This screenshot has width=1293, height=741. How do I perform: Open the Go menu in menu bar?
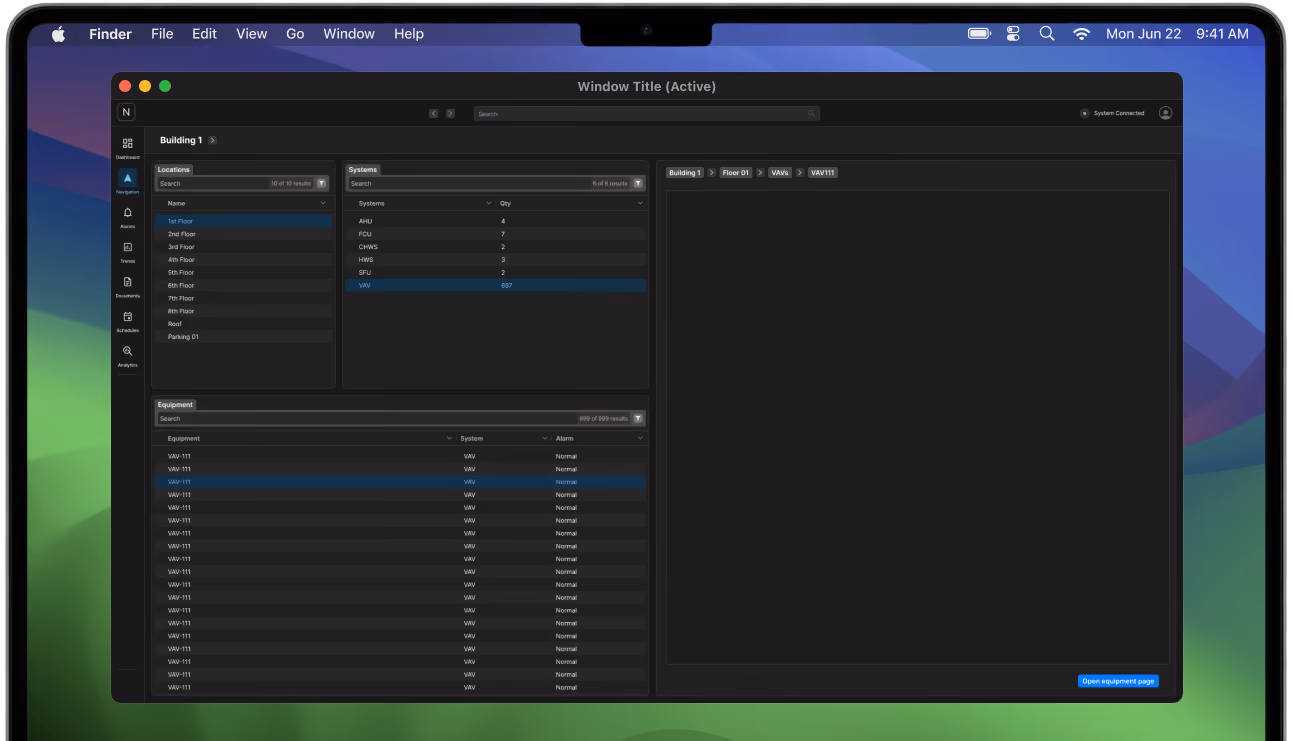pyautogui.click(x=295, y=33)
